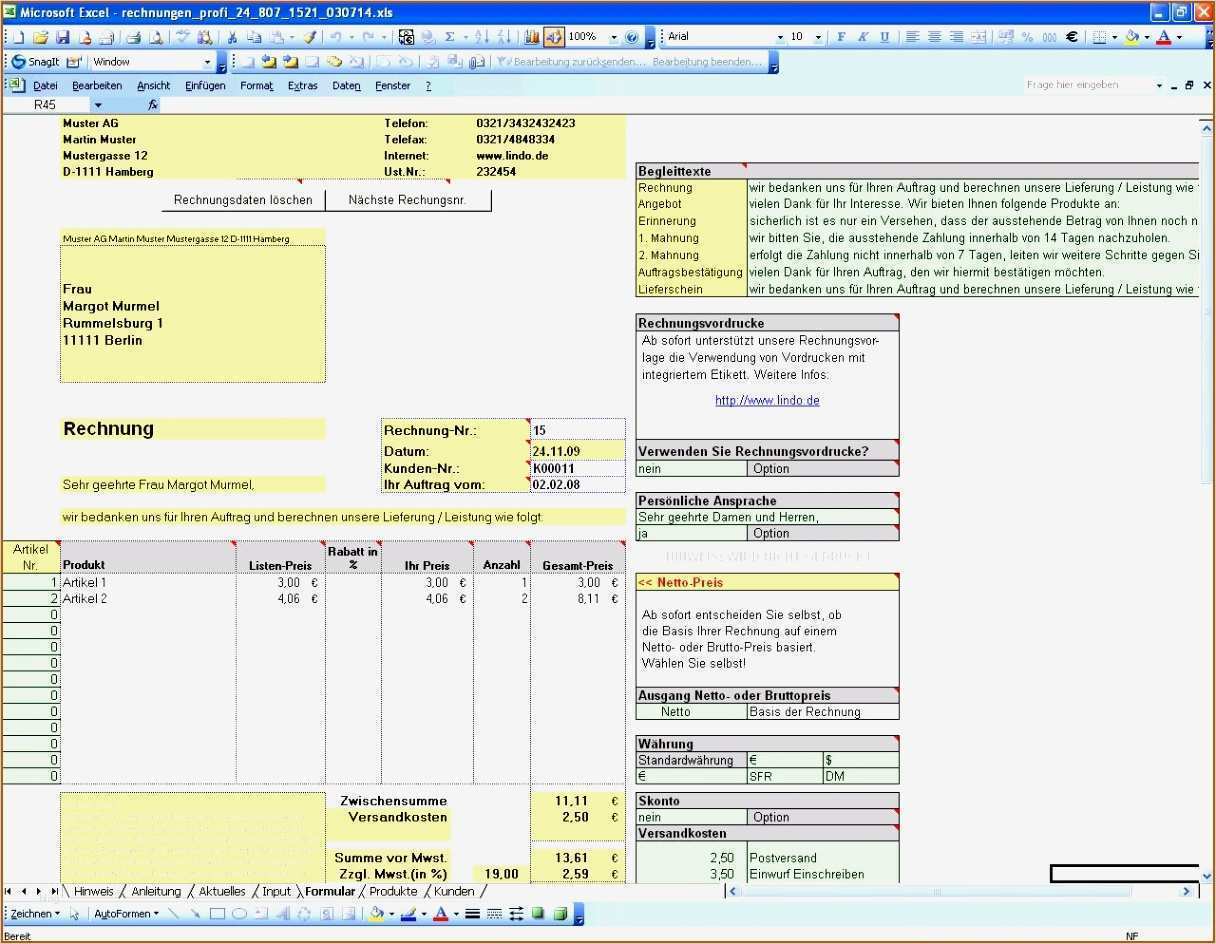This screenshot has height=944, width=1216.
Task: Open the font name Arial dropdown
Action: (781, 37)
